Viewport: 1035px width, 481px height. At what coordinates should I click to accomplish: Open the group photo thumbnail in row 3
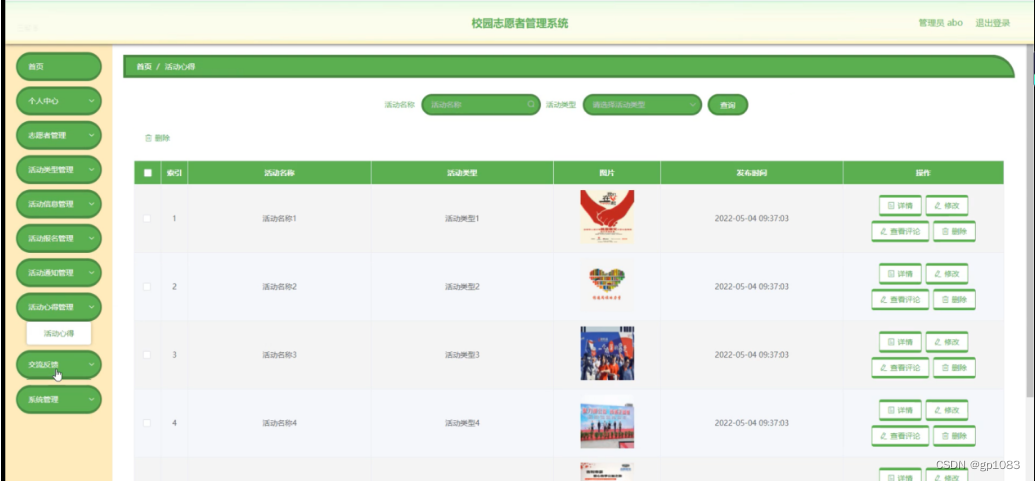coord(607,354)
